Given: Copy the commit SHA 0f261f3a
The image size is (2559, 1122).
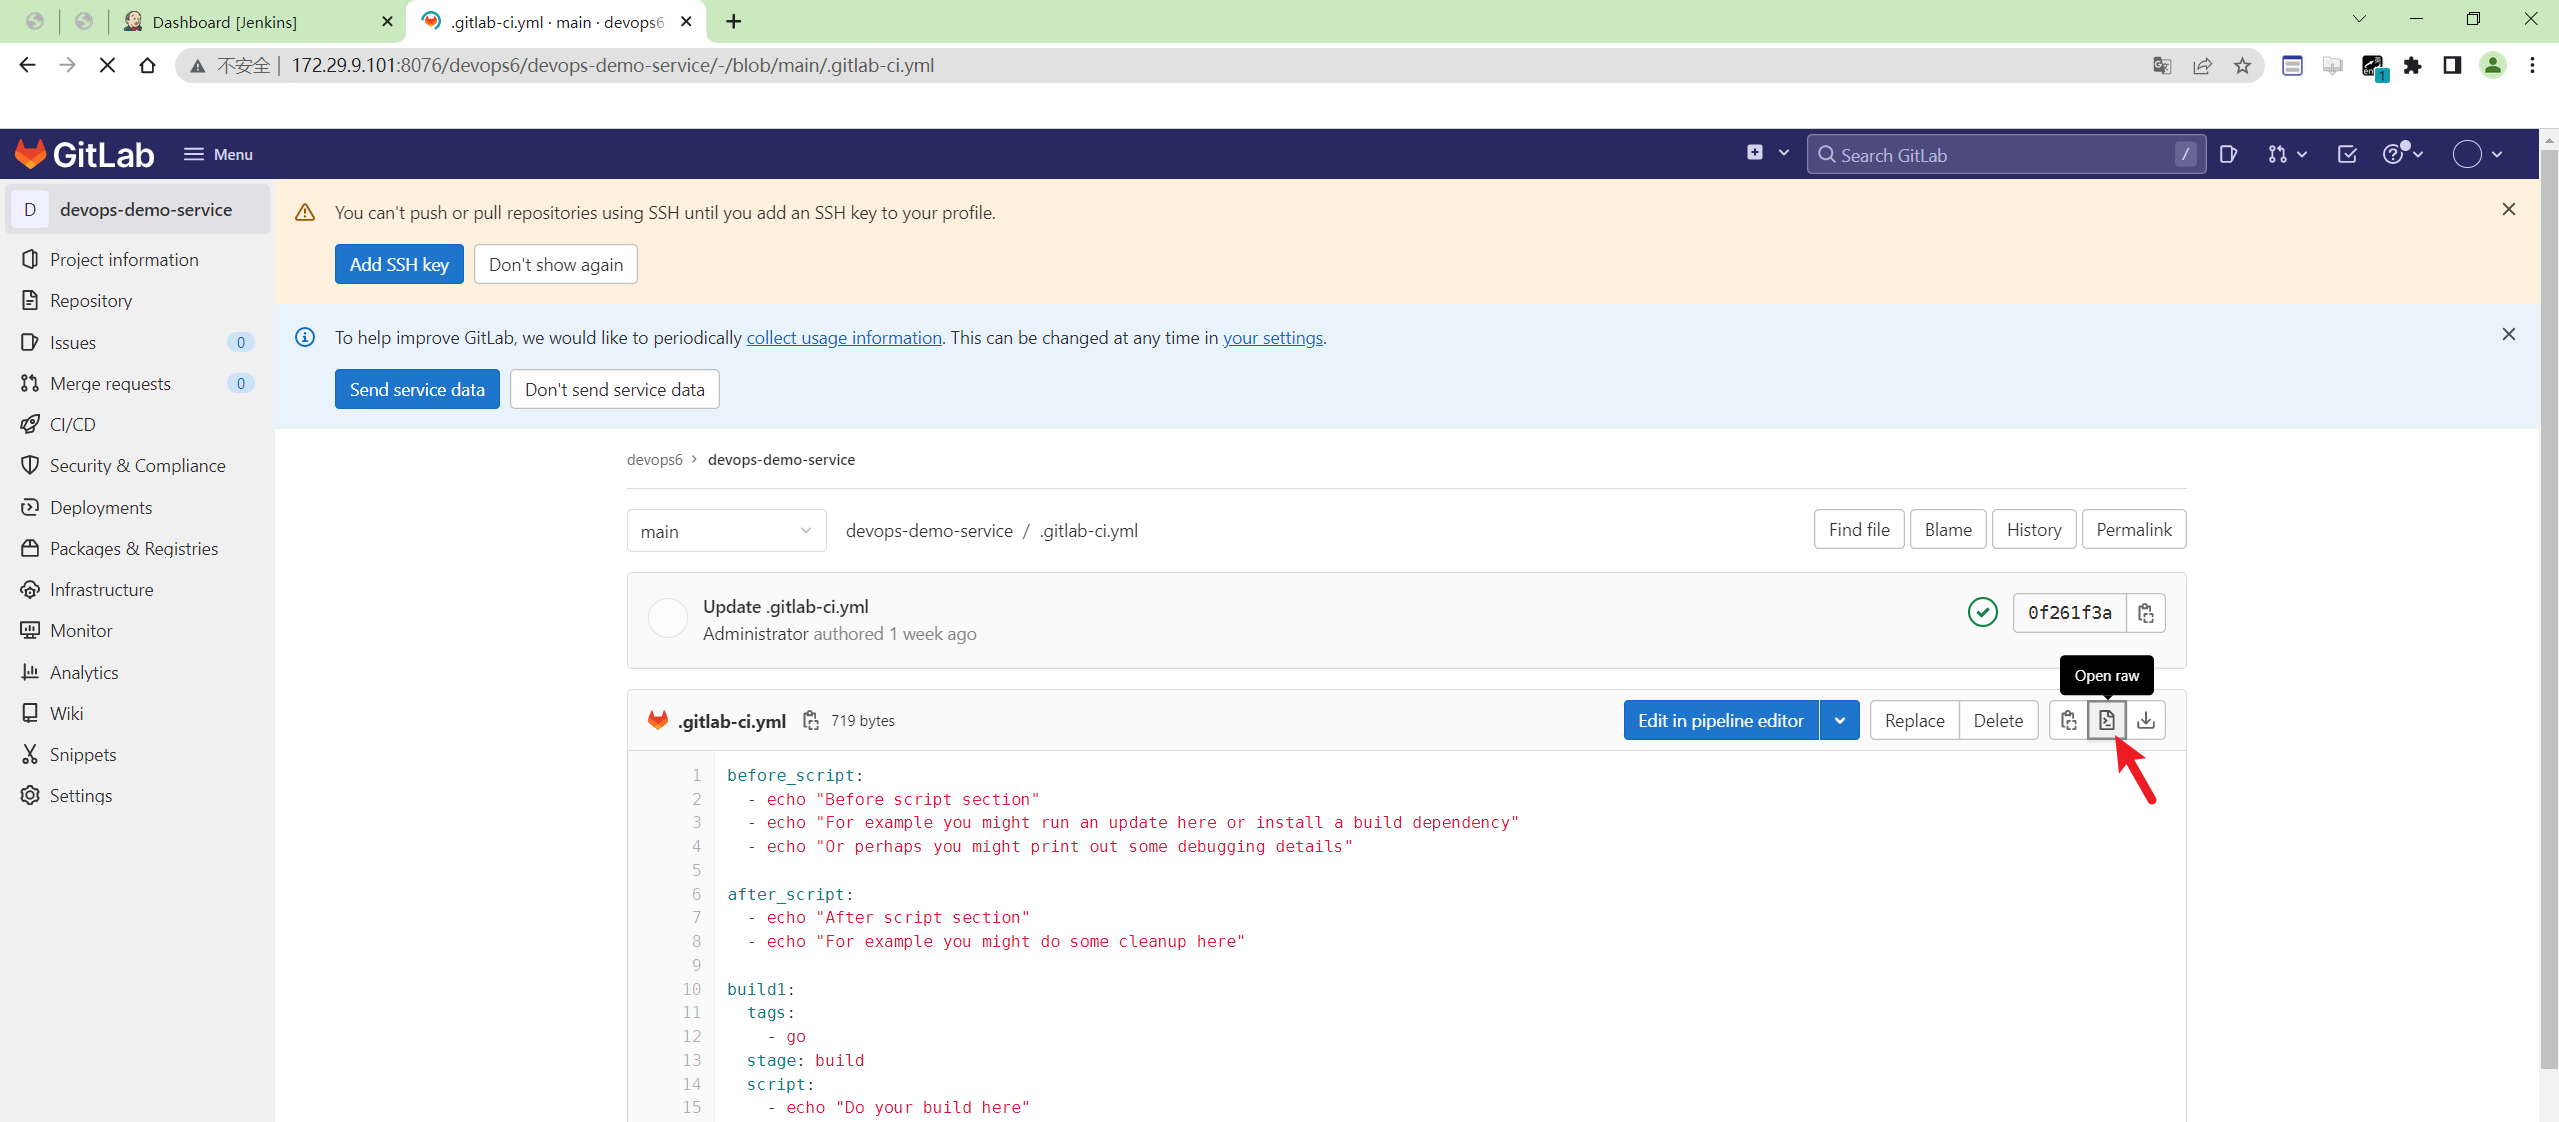Looking at the screenshot, I should [x=2145, y=613].
